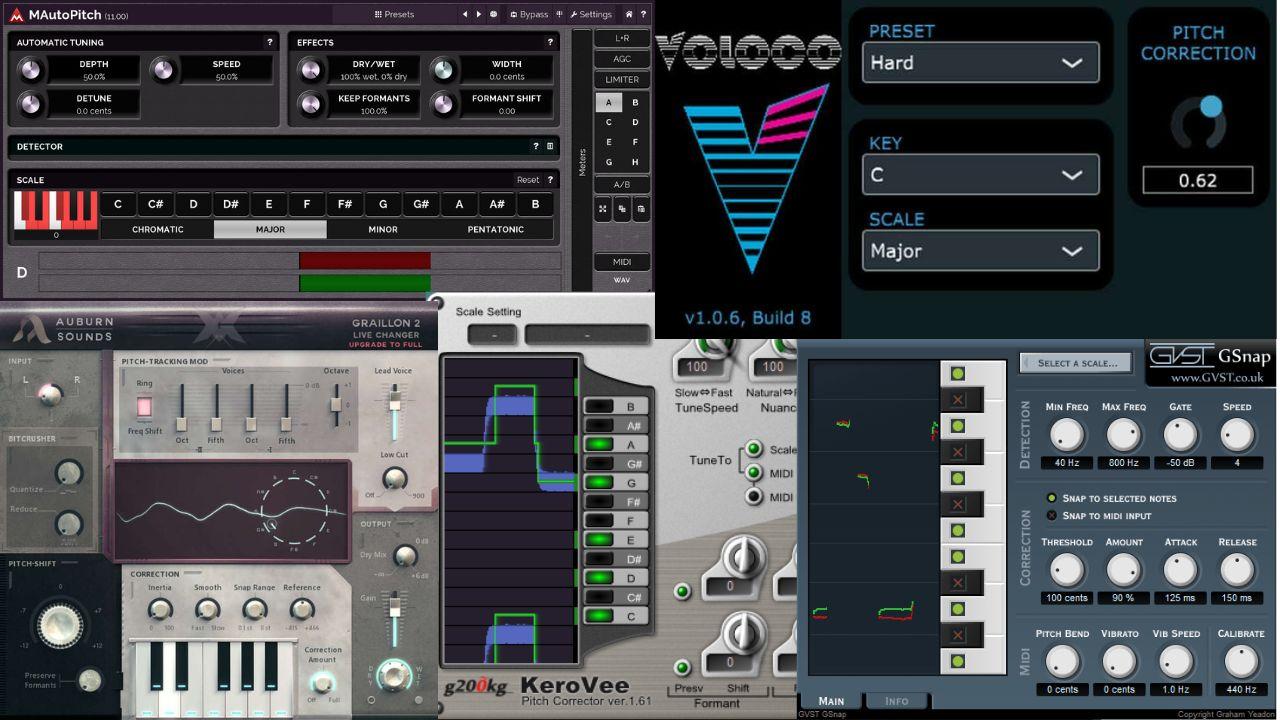The height and width of the screenshot is (720, 1280).
Task: Select Snap to midi input in GSnap
Action: [1051, 516]
